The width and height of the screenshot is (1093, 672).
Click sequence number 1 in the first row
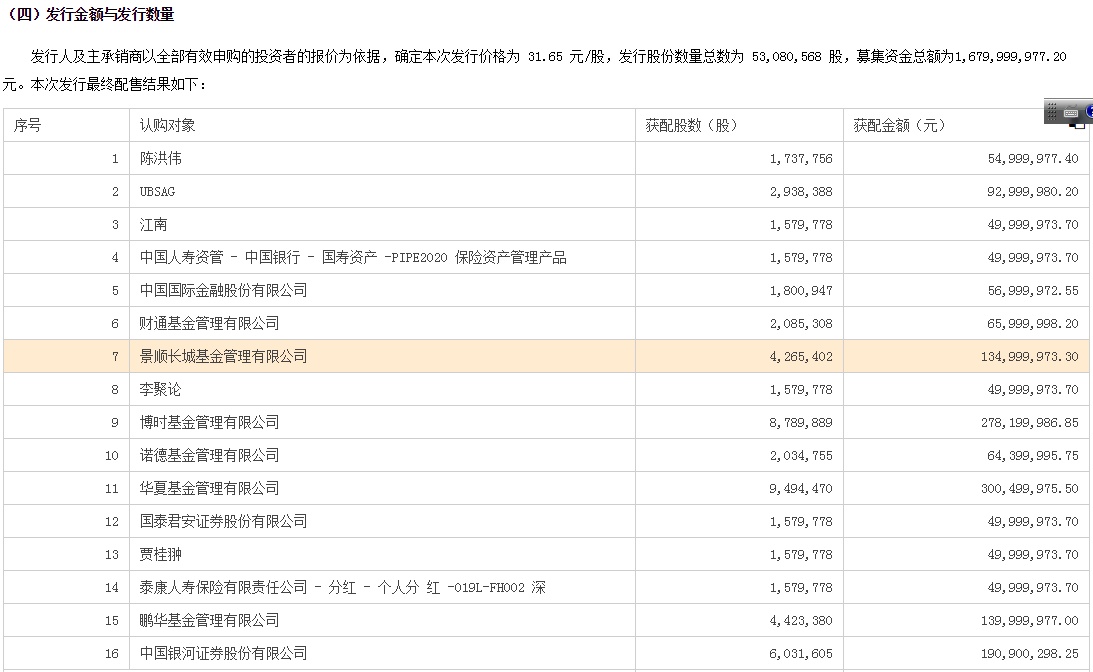click(115, 159)
